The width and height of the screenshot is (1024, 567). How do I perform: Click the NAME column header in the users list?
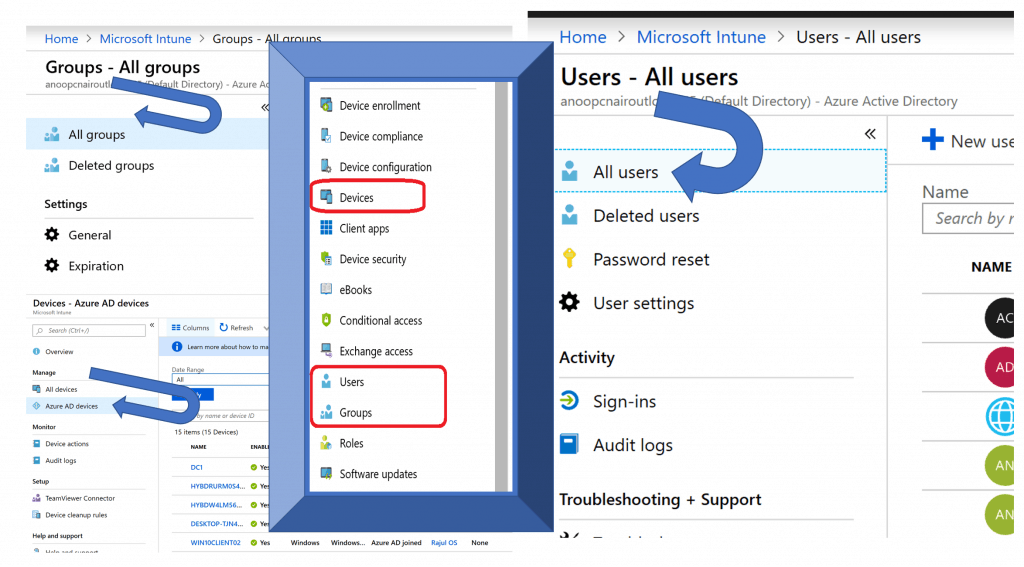pyautogui.click(x=991, y=267)
